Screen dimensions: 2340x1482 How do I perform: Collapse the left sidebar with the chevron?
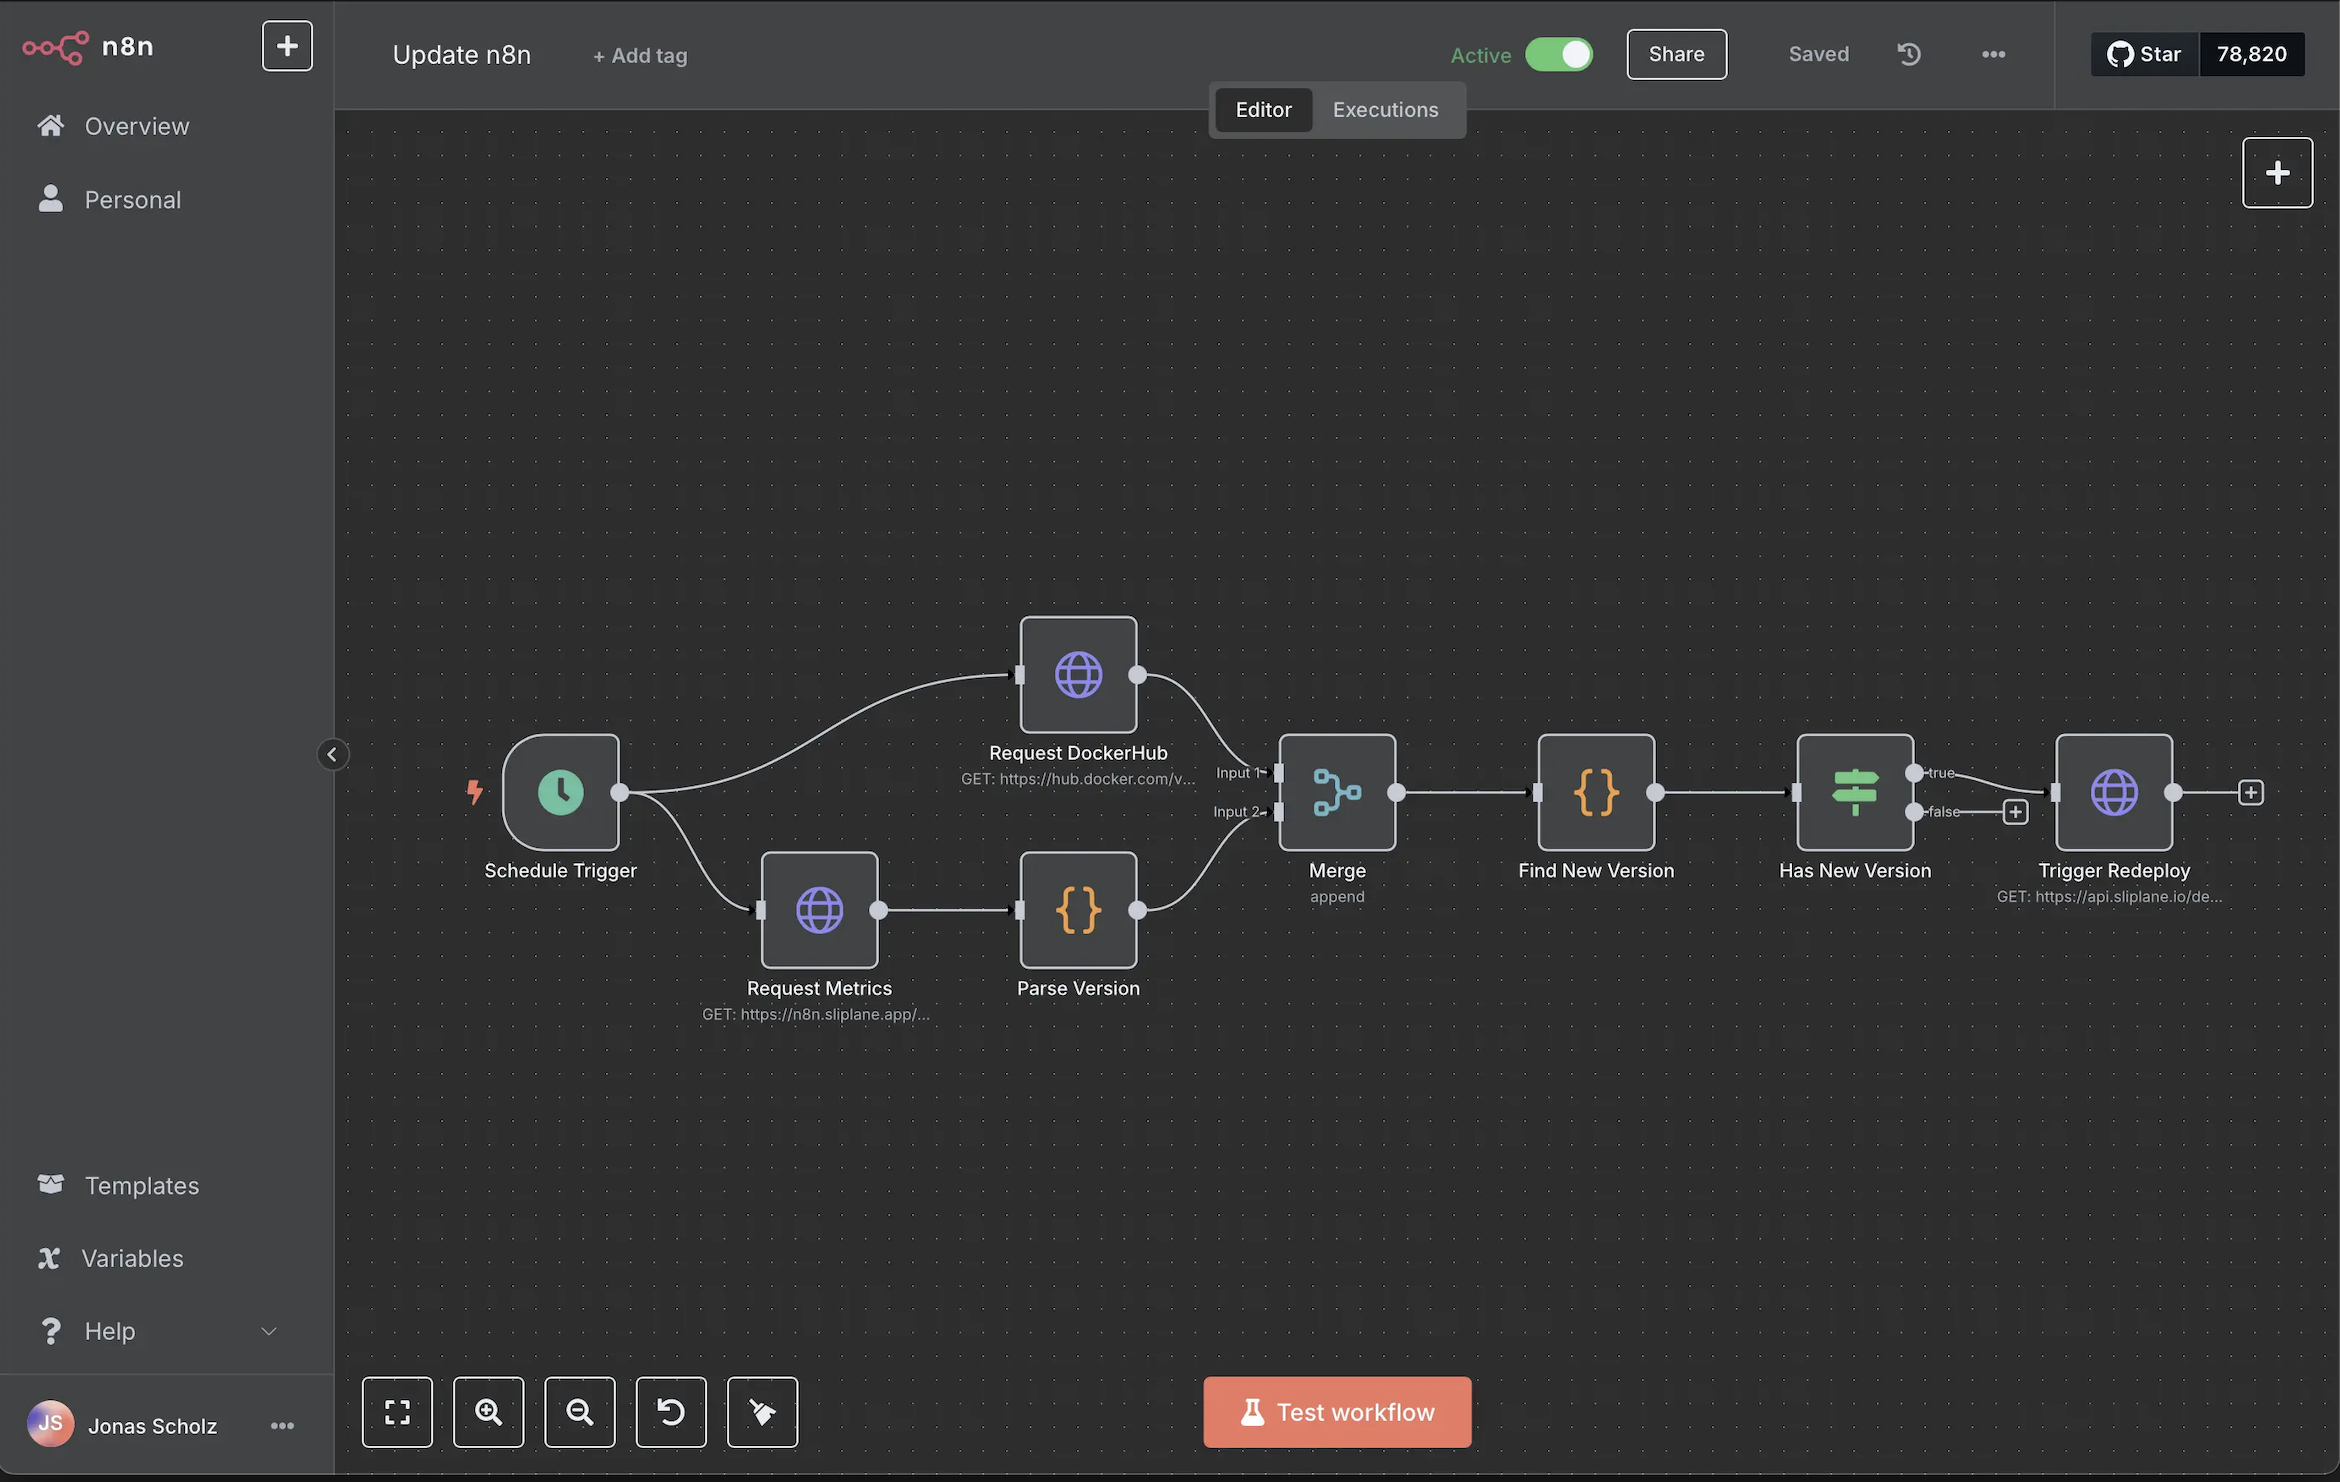(x=333, y=754)
